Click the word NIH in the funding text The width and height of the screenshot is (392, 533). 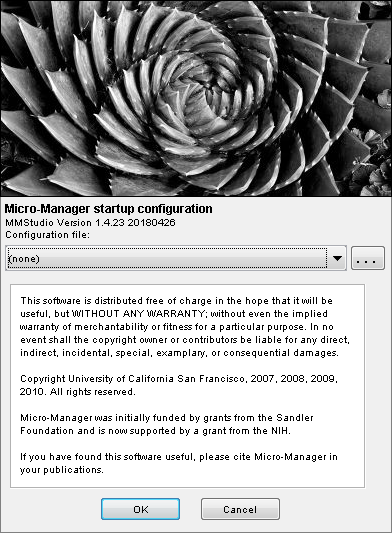[x=280, y=431]
